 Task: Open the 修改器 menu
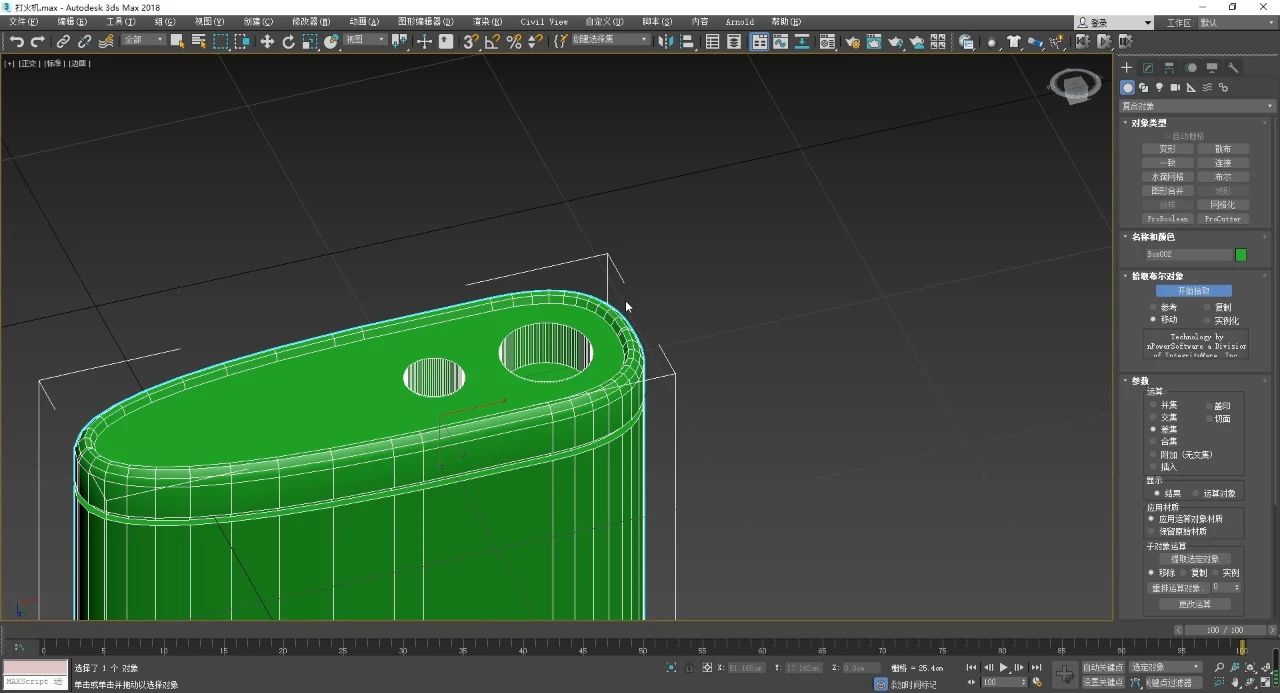click(x=305, y=21)
